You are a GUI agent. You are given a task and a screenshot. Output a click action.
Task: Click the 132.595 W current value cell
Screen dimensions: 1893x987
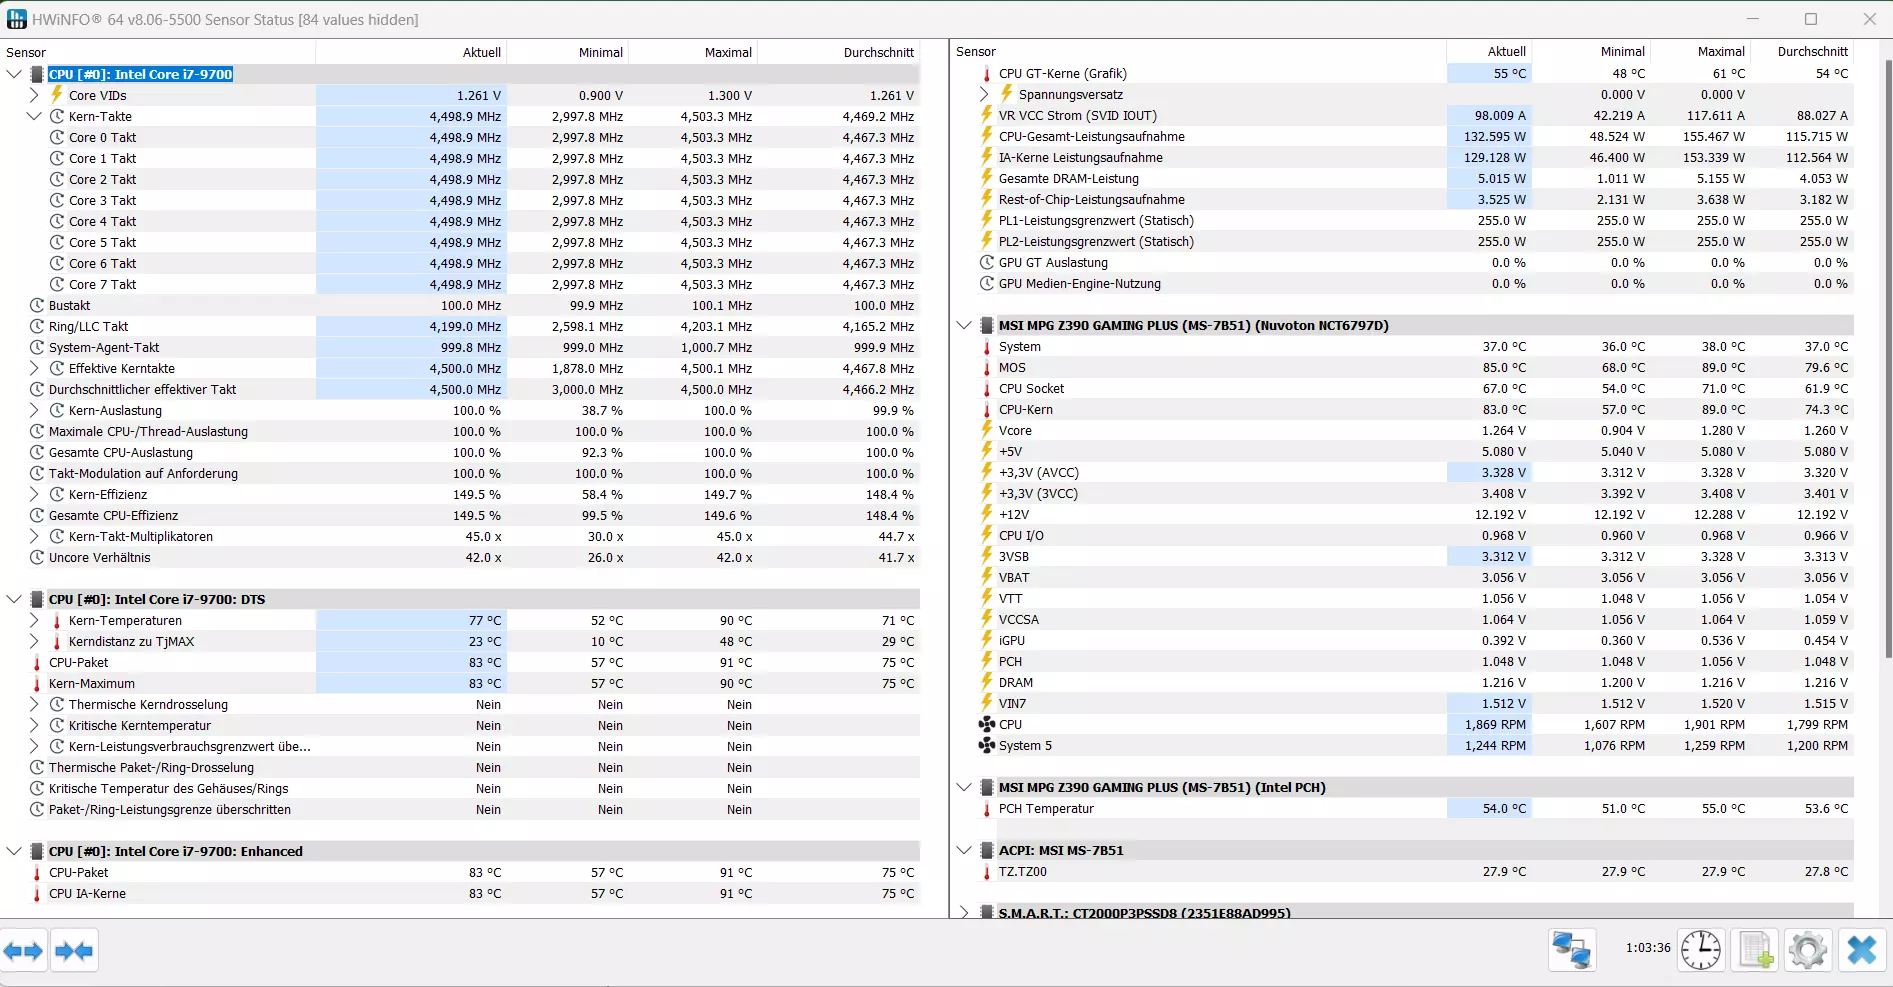[1489, 136]
